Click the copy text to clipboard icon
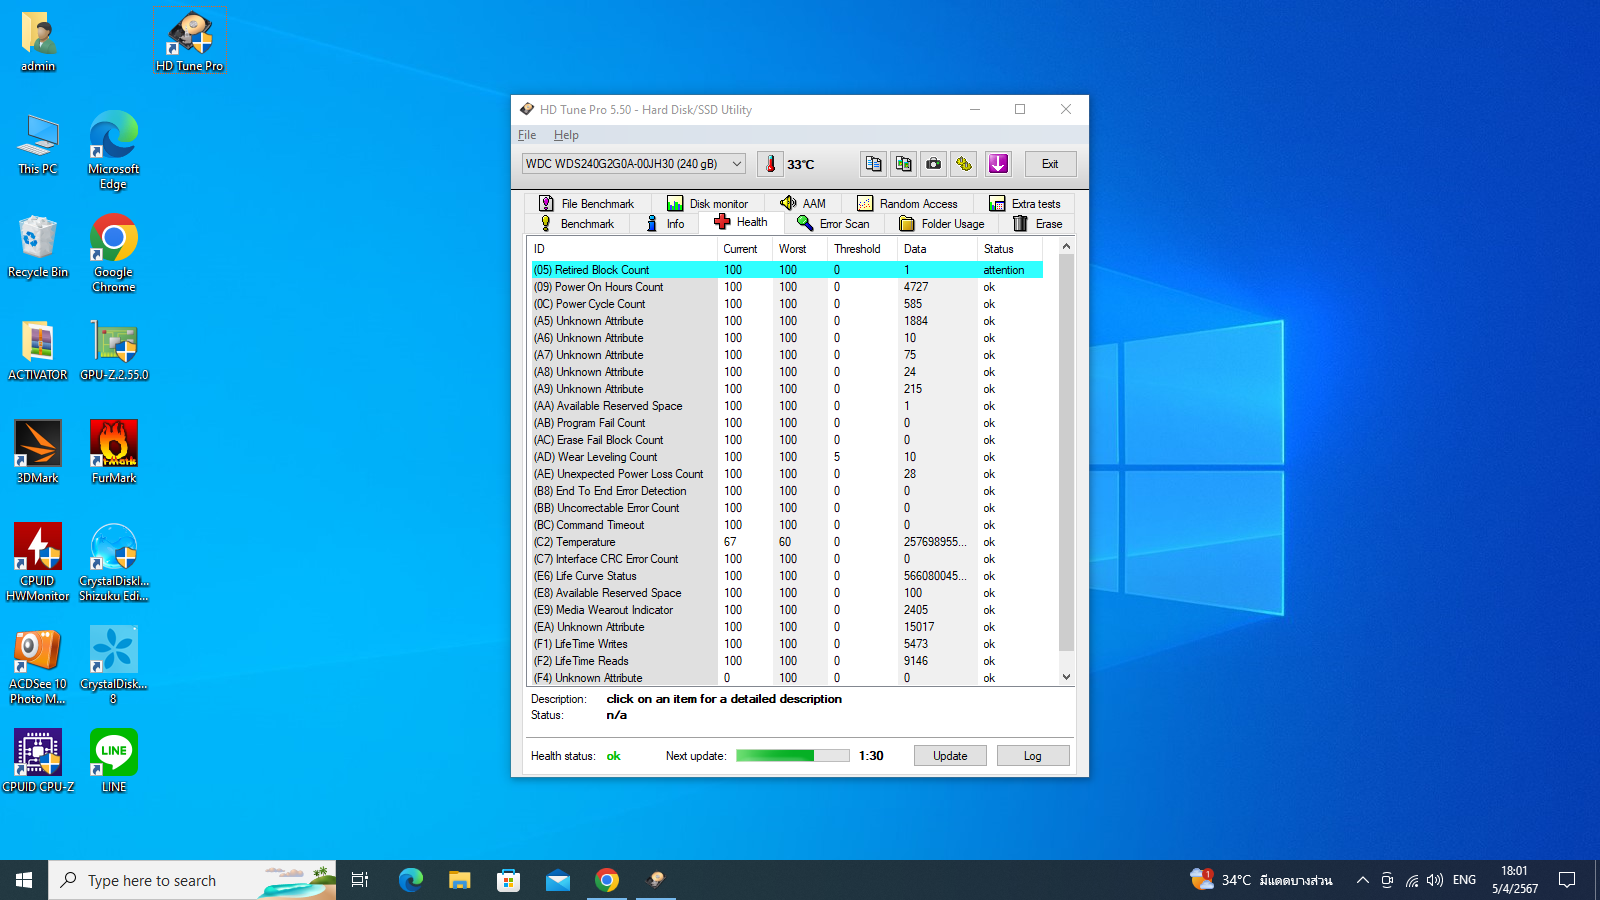This screenshot has width=1600, height=900. point(874,164)
